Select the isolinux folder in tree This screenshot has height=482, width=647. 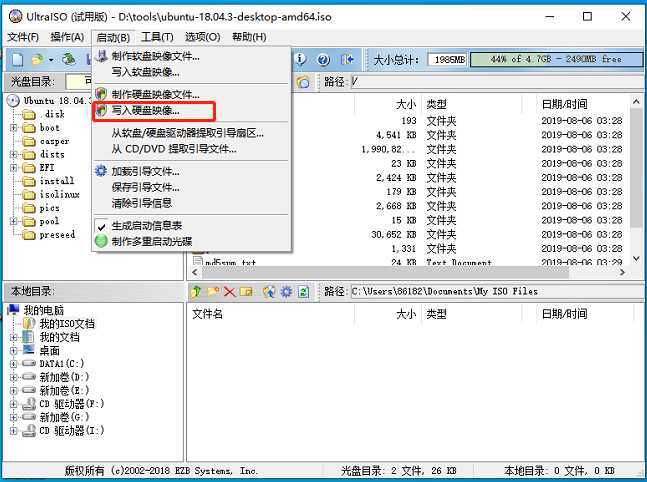pyautogui.click(x=59, y=194)
